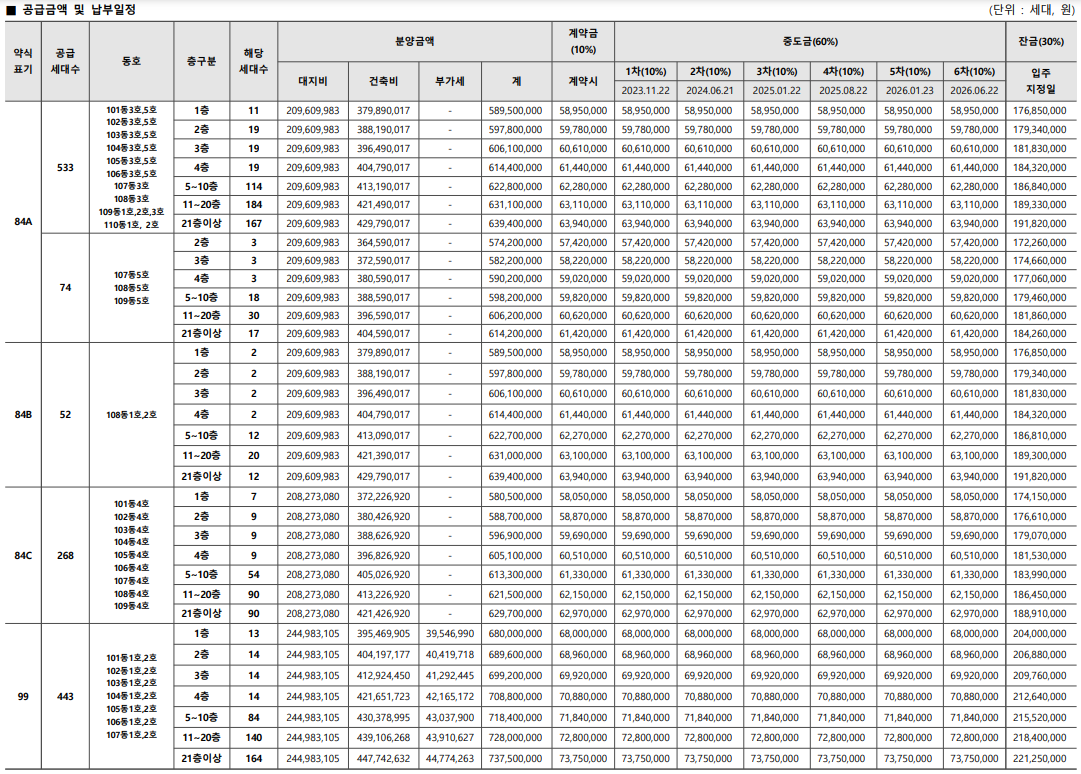Image resolution: width=1081 pixels, height=774 pixels.
Task: Click land cost 244,983,105 in 1층 row
Action: pyautogui.click(x=313, y=633)
